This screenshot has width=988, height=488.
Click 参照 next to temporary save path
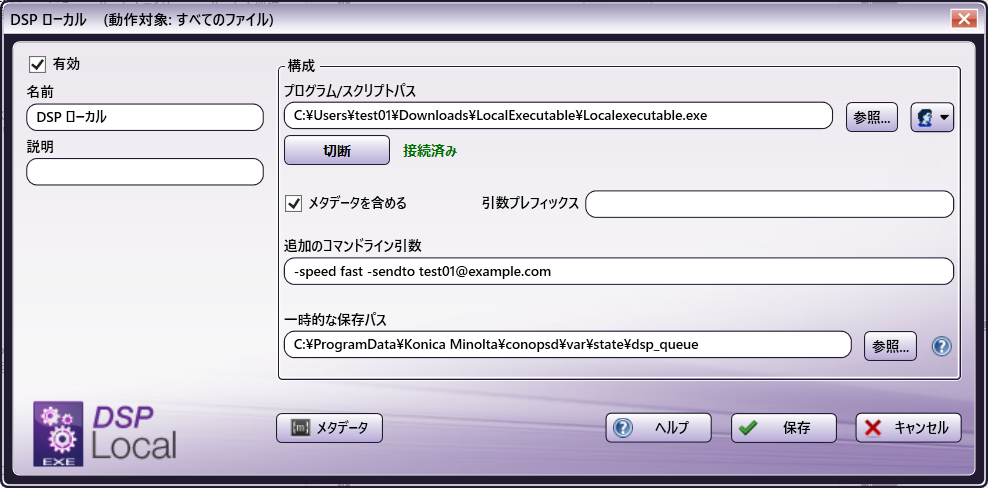(x=890, y=346)
